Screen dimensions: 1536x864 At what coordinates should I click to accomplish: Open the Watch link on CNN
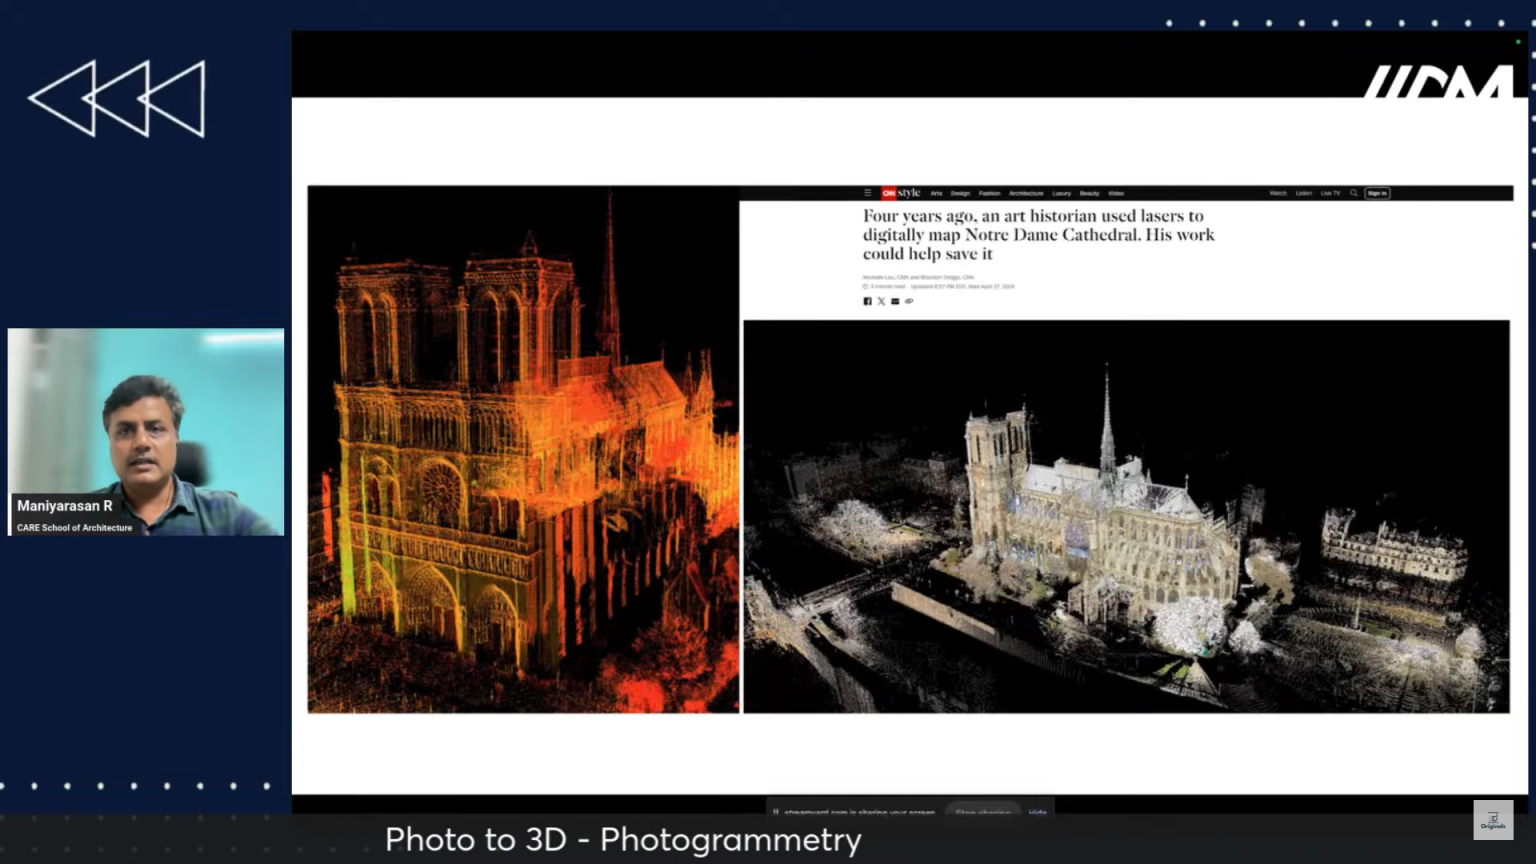pos(1277,193)
